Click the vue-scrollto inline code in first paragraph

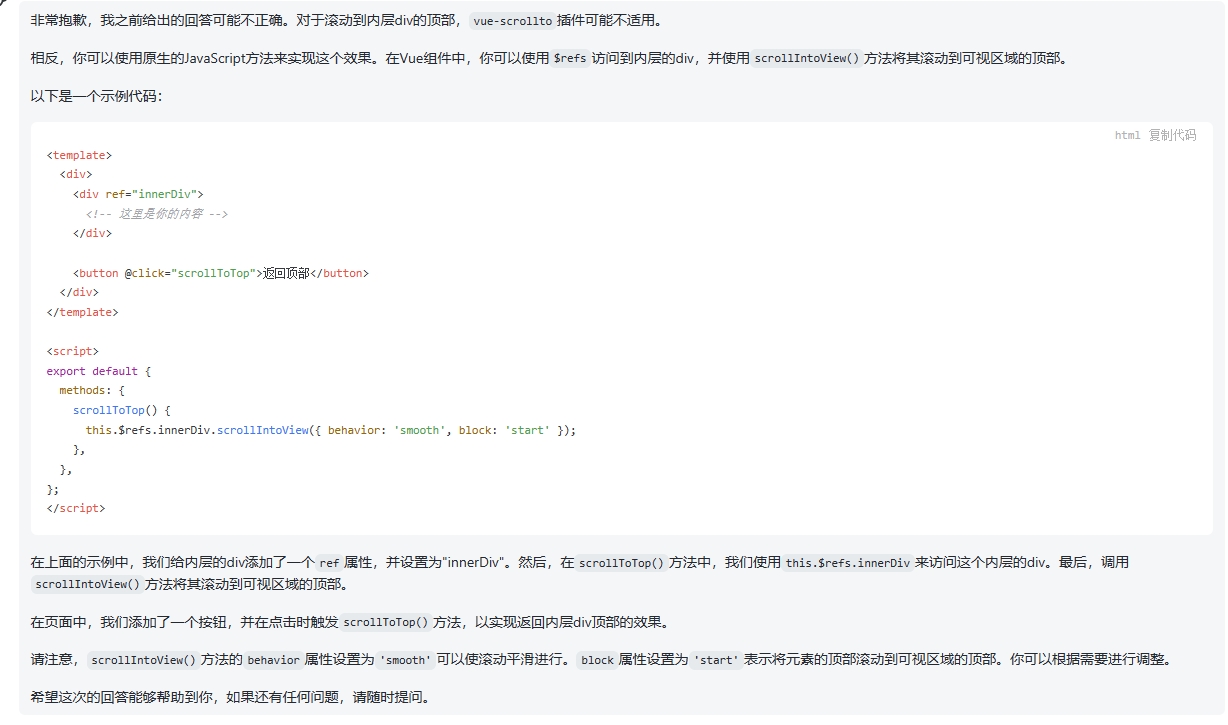512,21
